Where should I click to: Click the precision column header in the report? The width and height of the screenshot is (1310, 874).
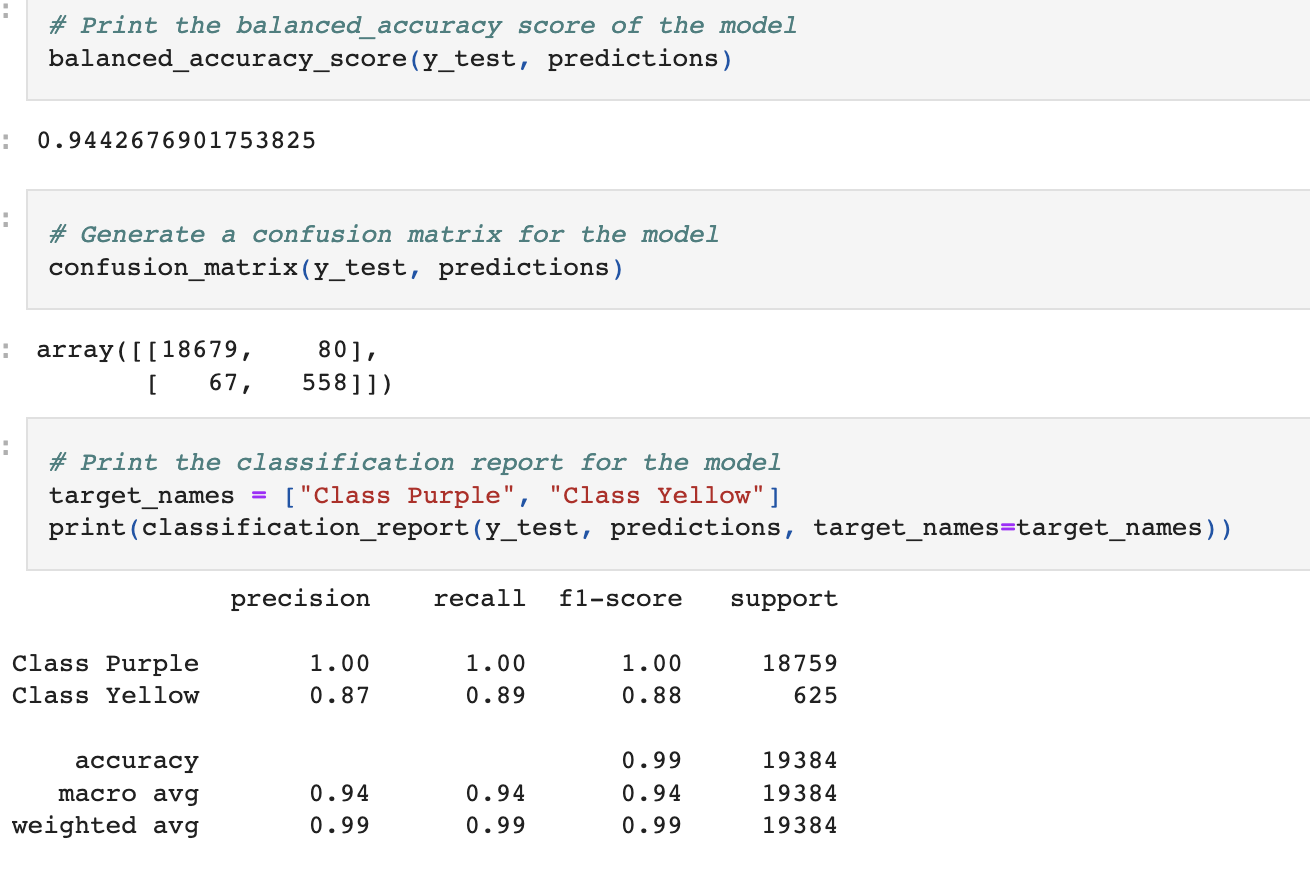(x=299, y=598)
